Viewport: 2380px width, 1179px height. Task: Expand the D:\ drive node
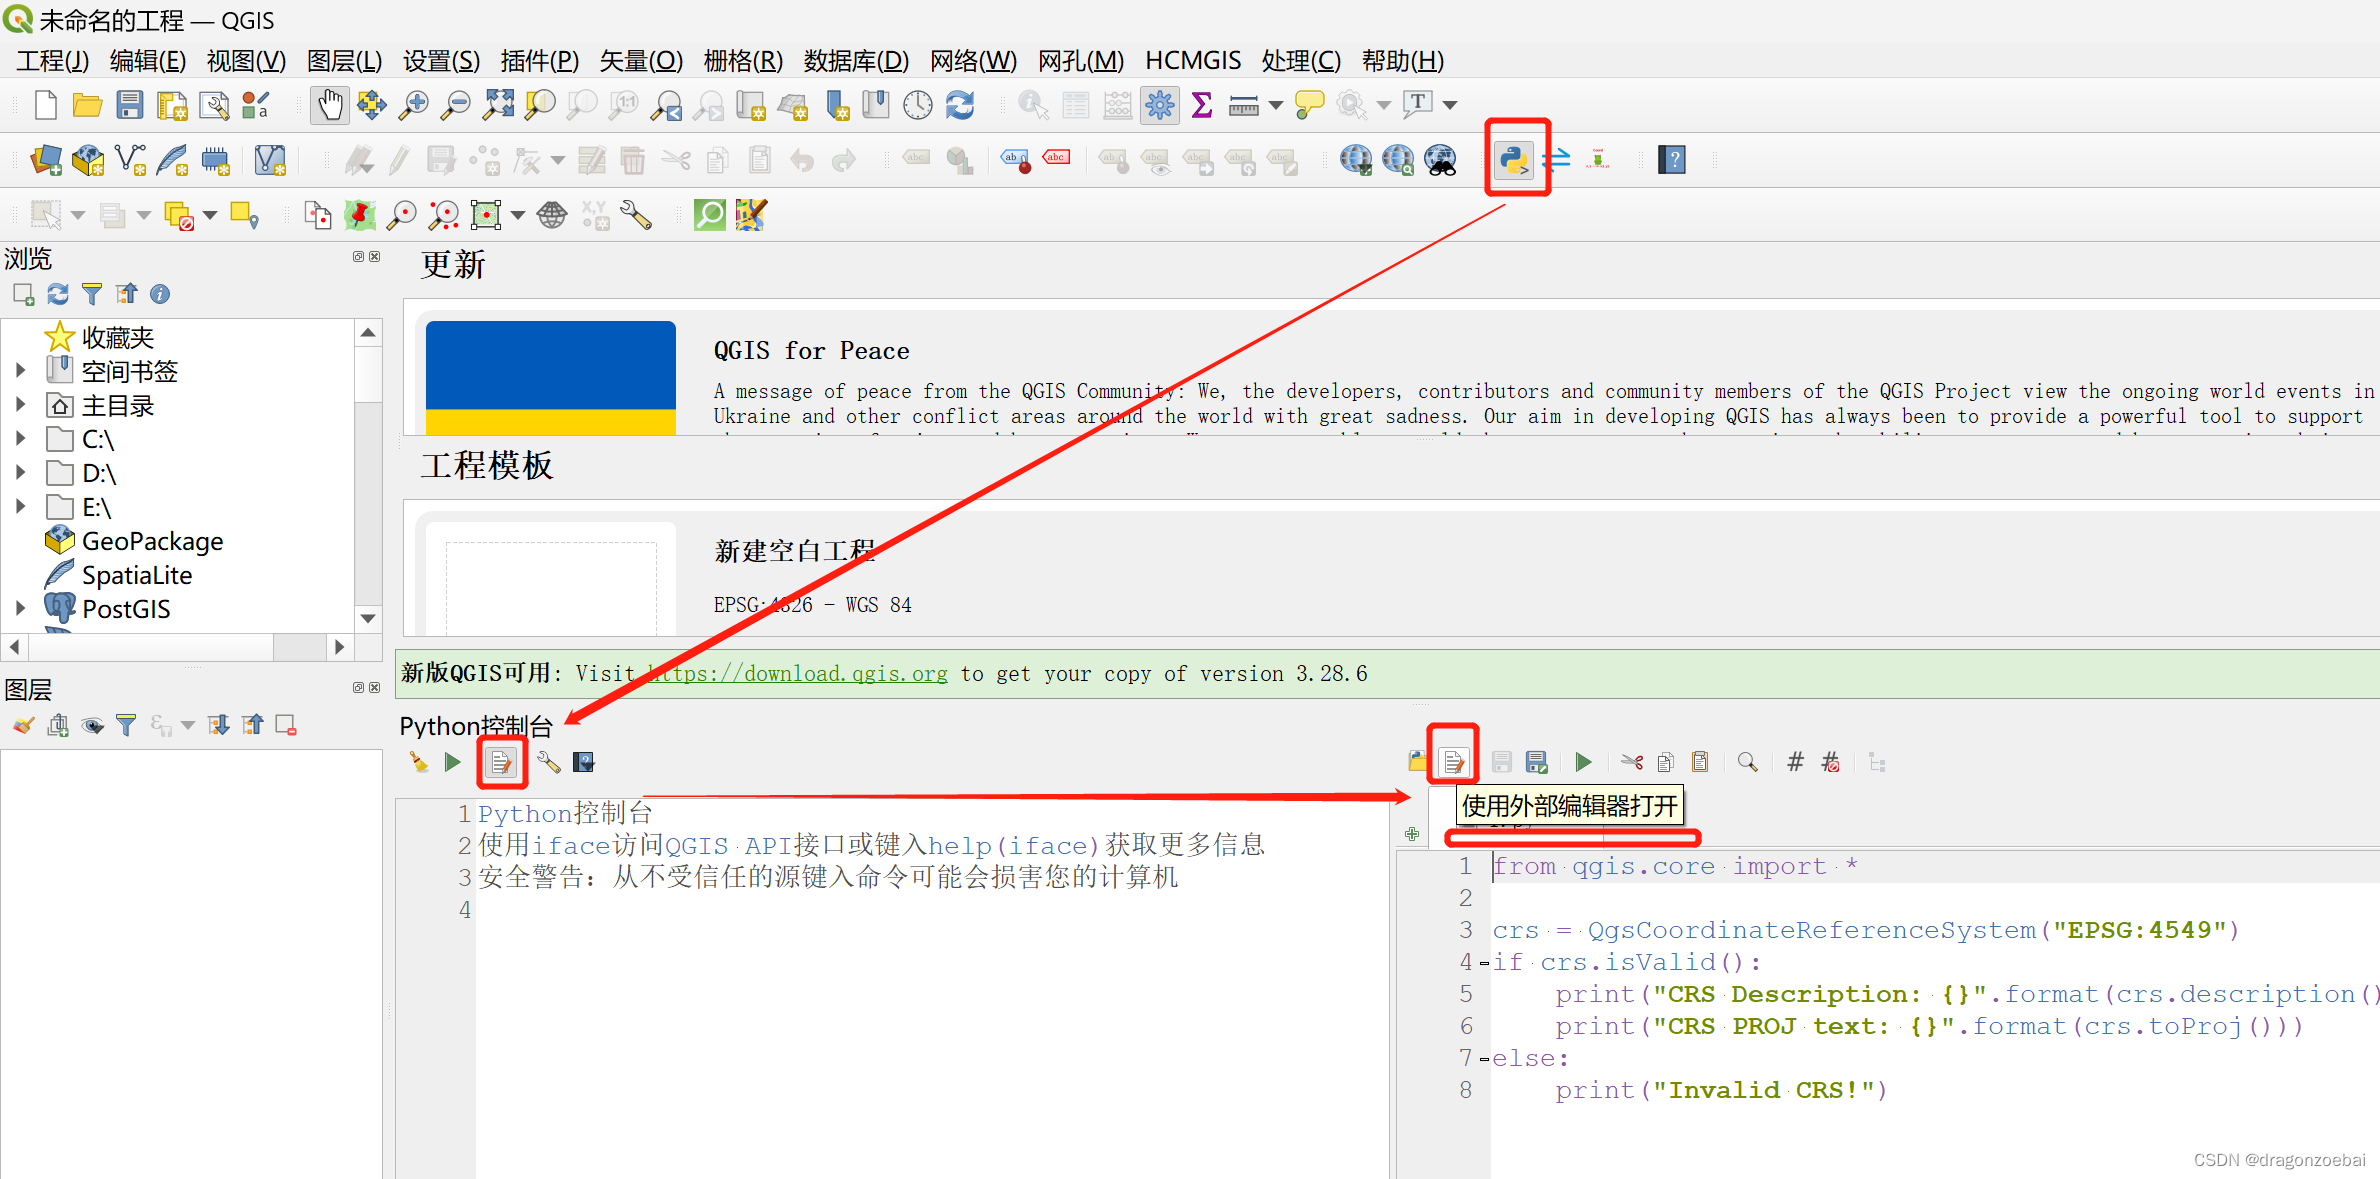[x=20, y=472]
